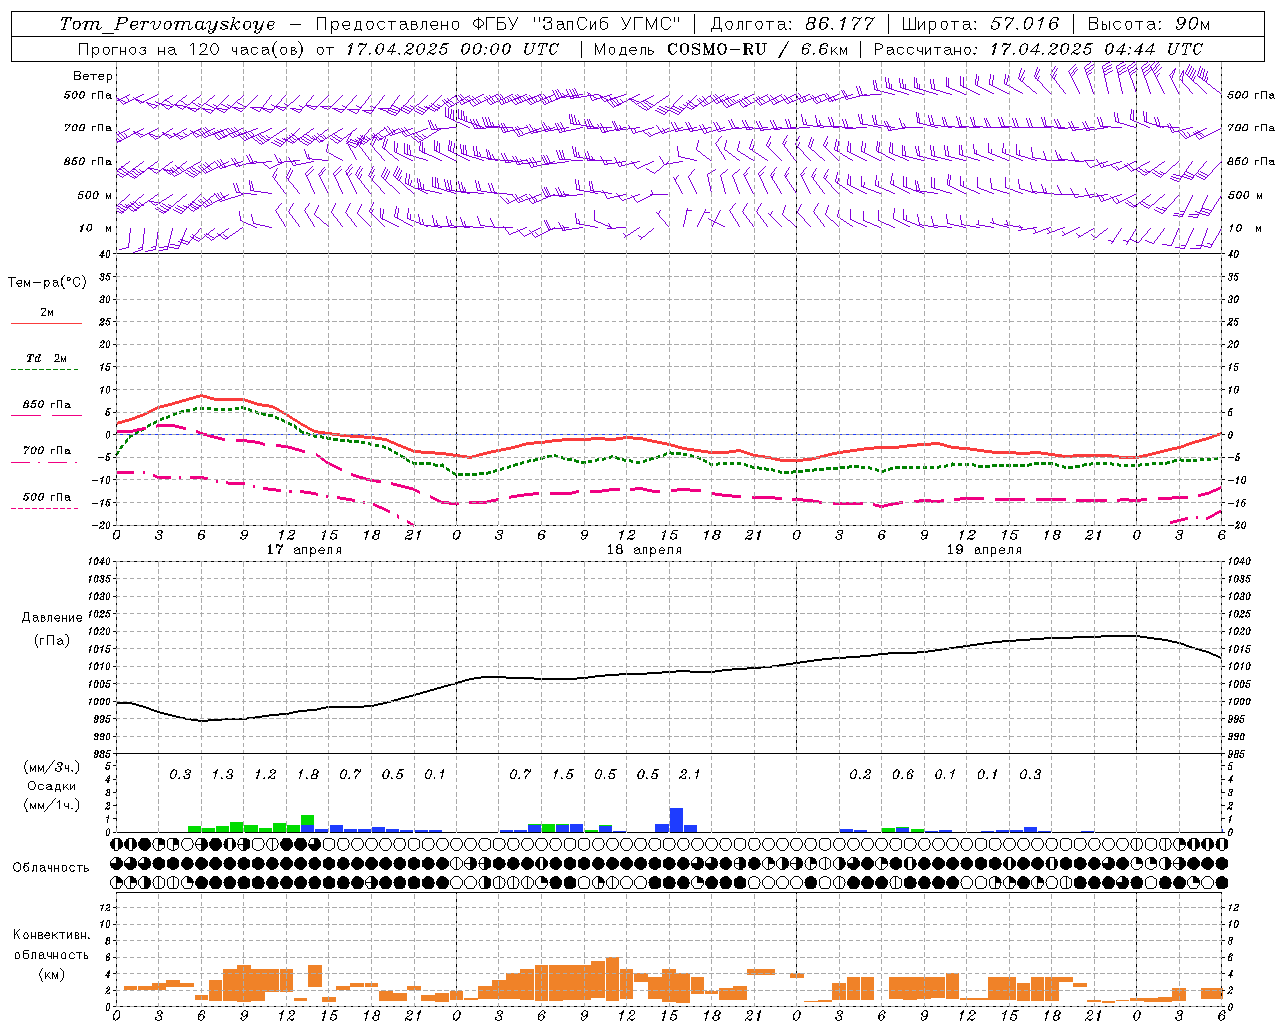The height and width of the screenshot is (1024, 1280).
Task: Click the Tom_Pervomayskoye station title
Action: coord(167,24)
